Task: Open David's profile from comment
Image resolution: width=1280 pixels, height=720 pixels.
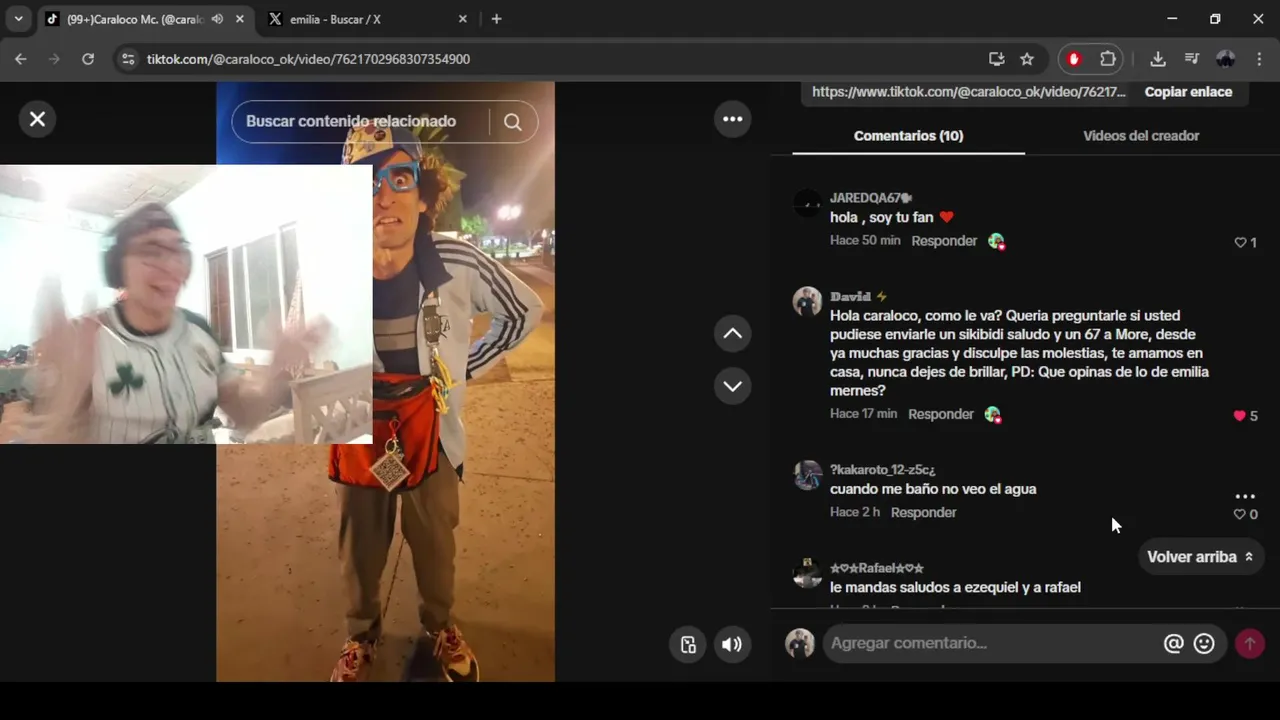Action: (858, 297)
